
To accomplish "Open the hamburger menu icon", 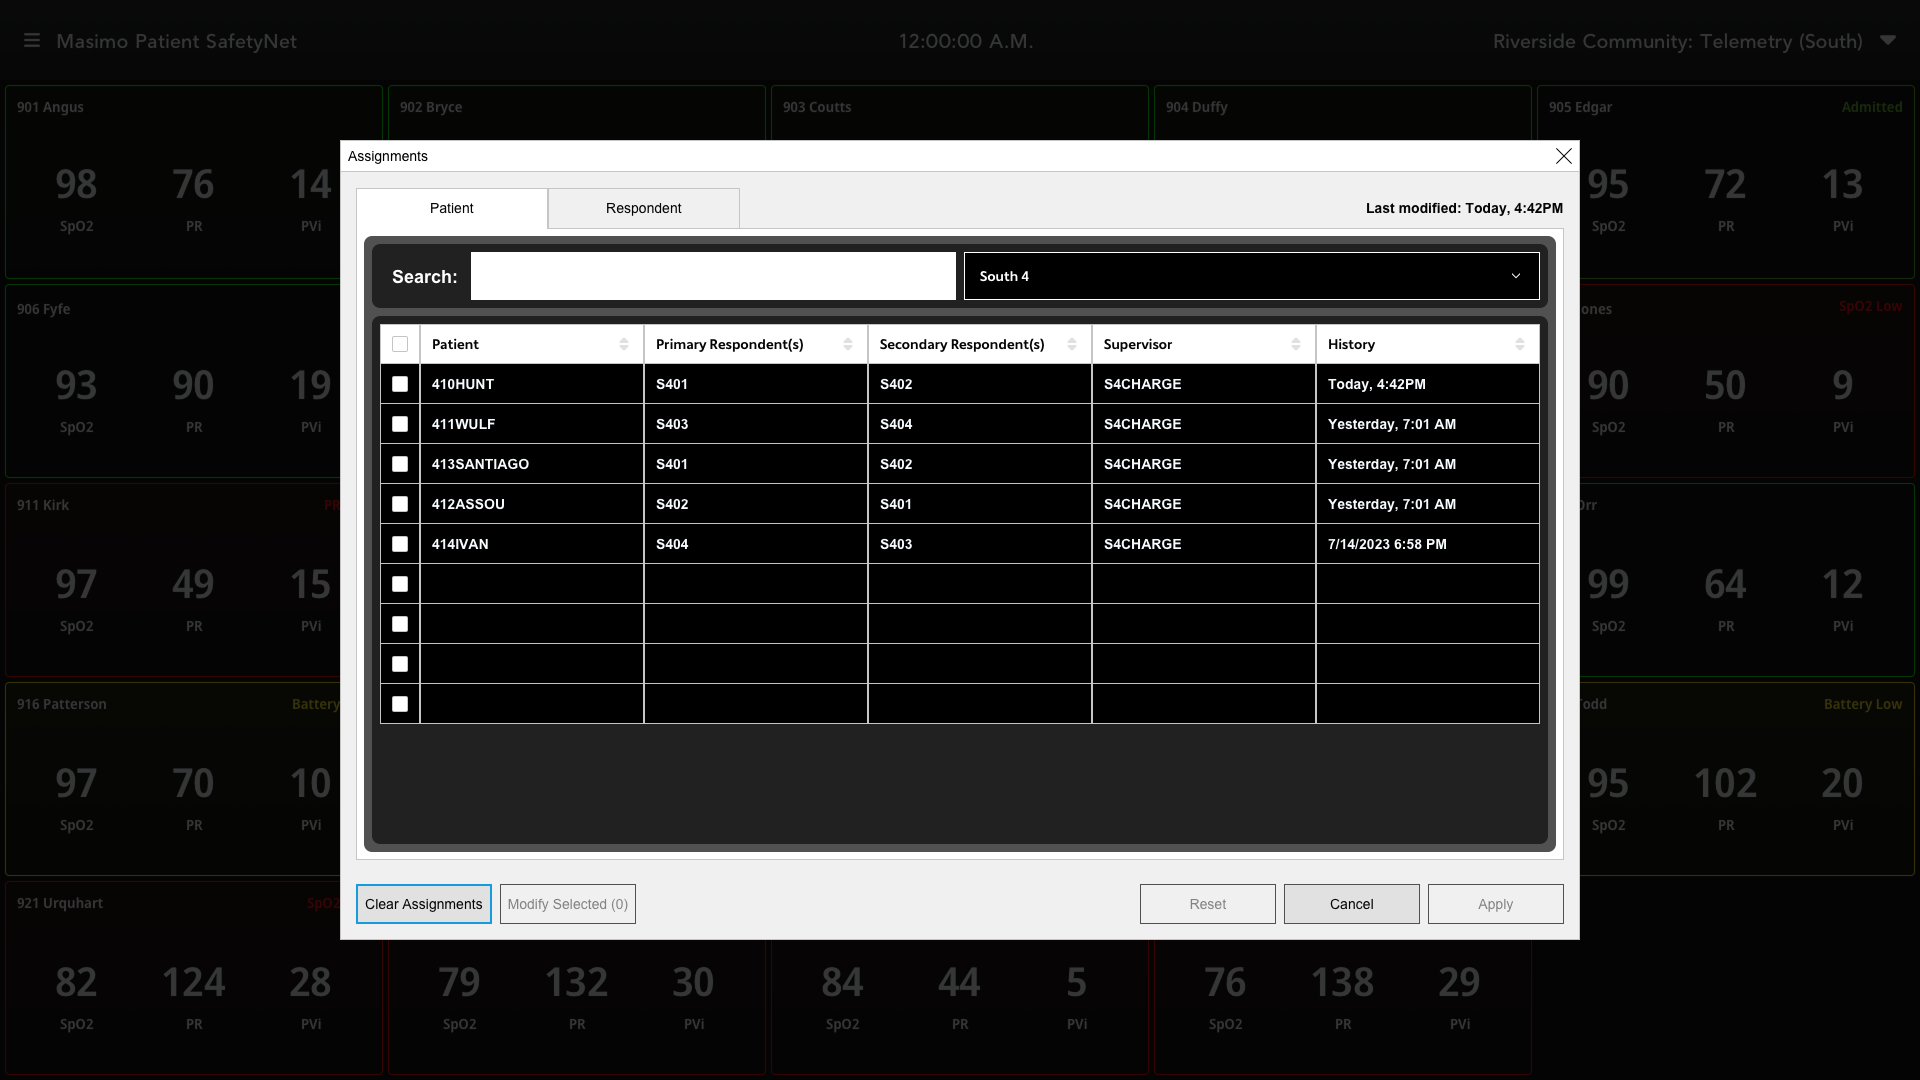I will click(x=32, y=41).
